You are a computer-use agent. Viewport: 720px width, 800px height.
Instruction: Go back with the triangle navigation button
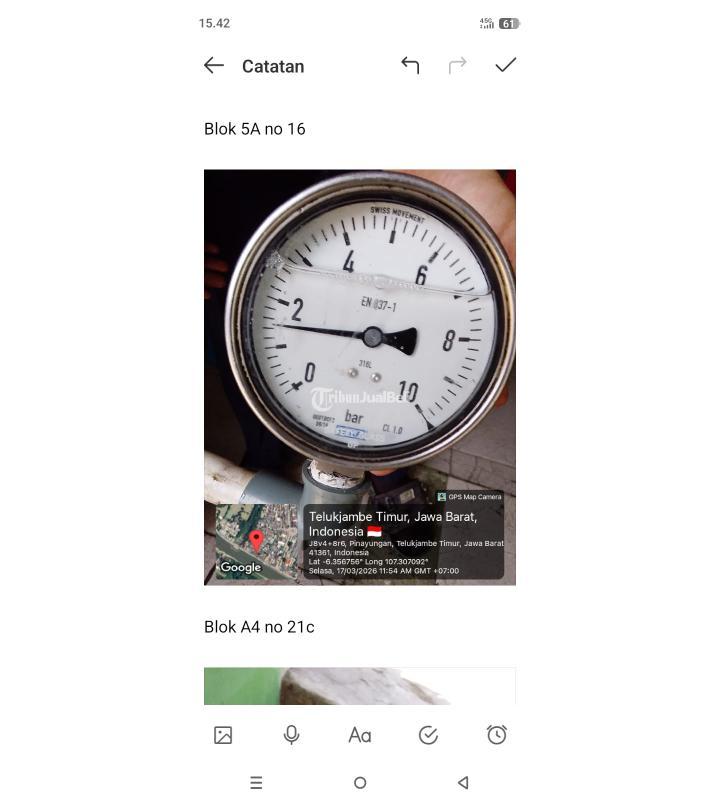(463, 782)
